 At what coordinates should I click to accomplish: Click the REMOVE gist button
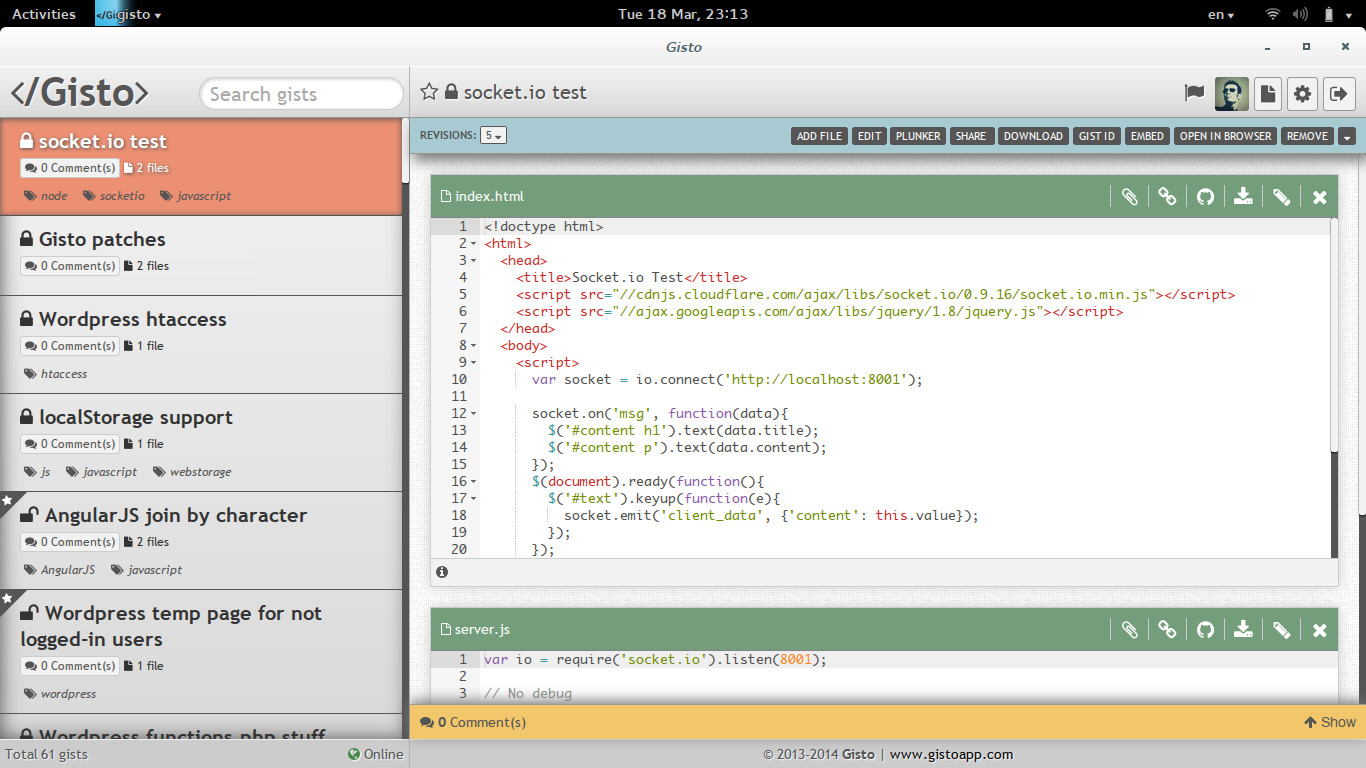pyautogui.click(x=1307, y=136)
